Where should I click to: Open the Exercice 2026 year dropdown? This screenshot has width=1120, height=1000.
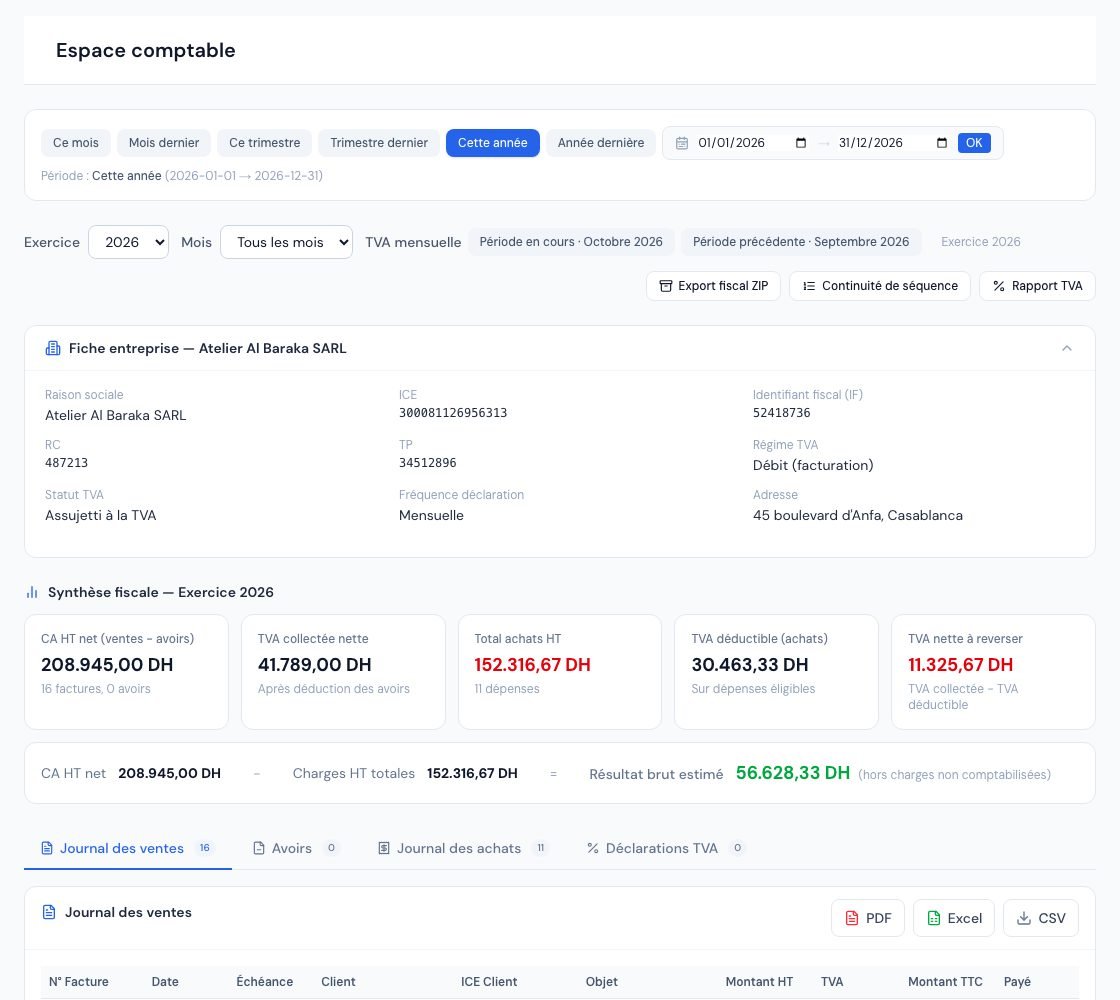coord(129,242)
